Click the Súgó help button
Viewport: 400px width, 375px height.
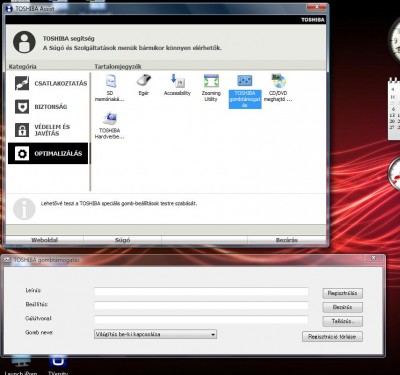(122, 240)
